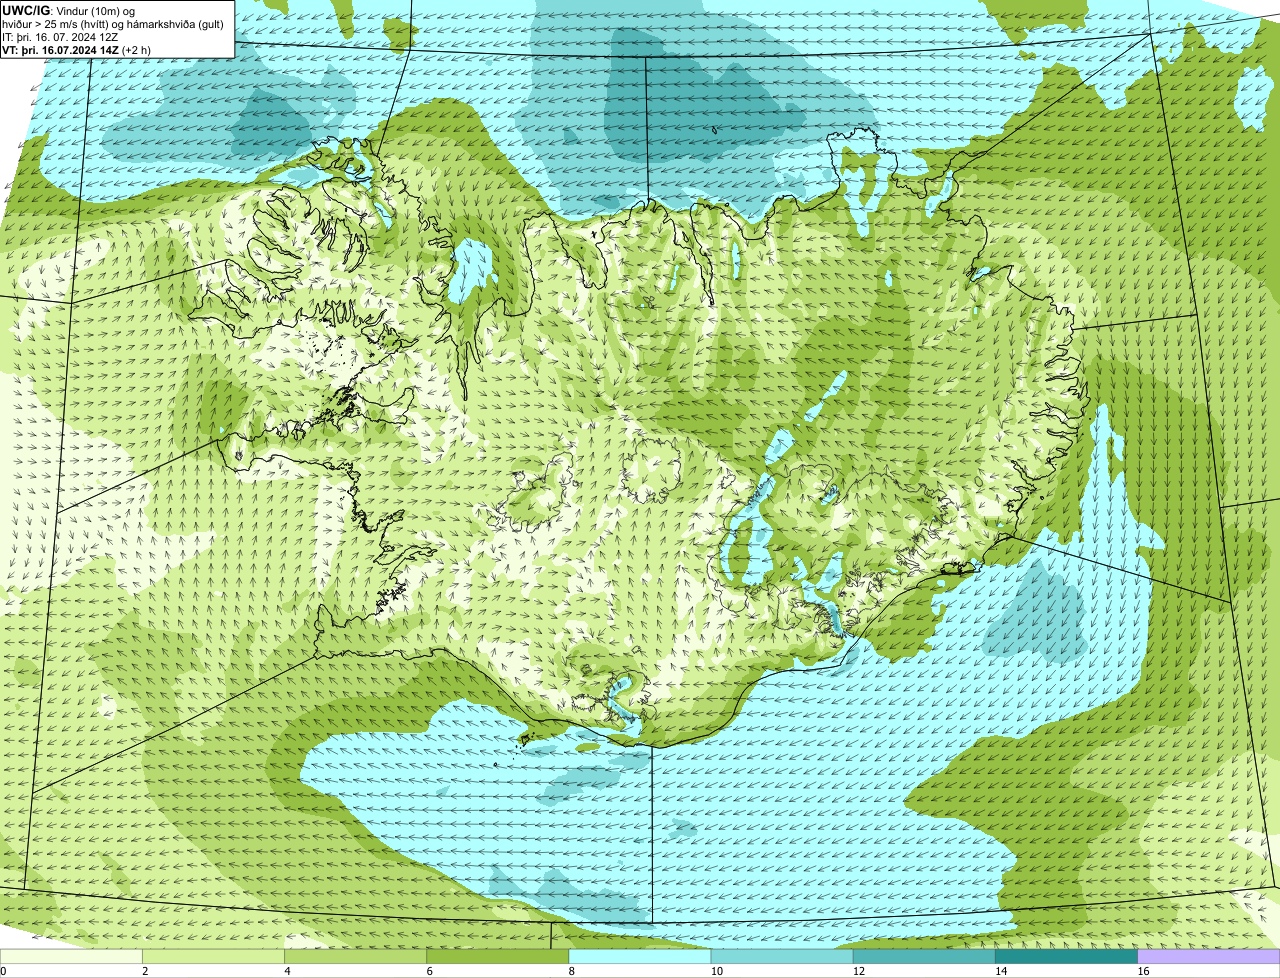The height and width of the screenshot is (978, 1280).
Task: Click the "8" scale label
Action: 572,971
